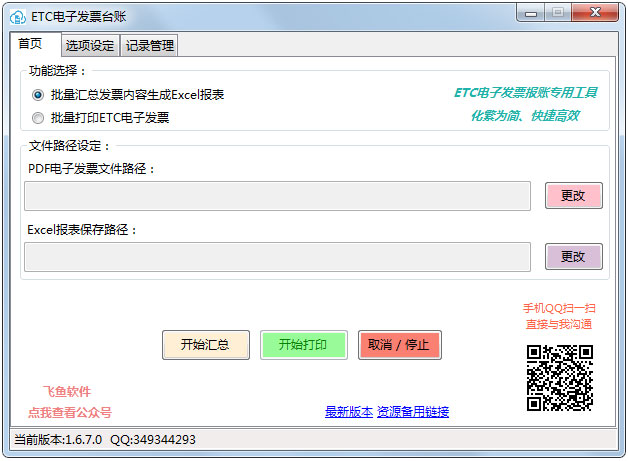Click the ETC app cloud icon in title bar

coord(18,17)
